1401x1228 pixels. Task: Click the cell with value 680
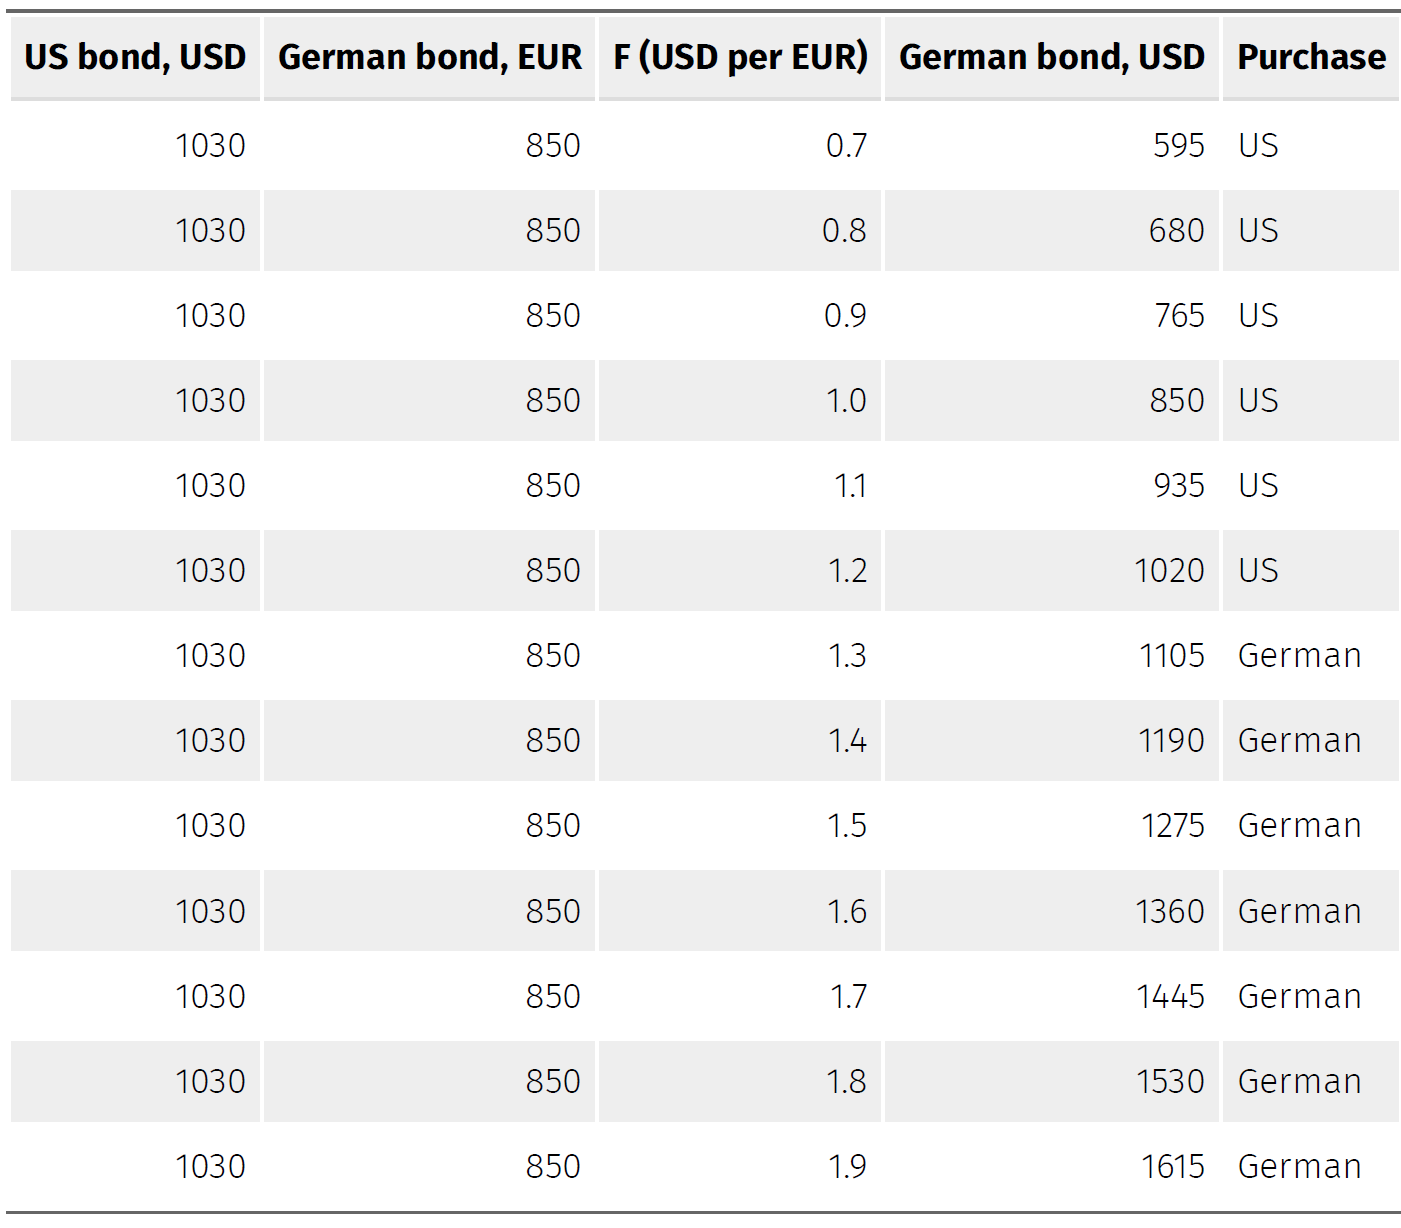1176,231
